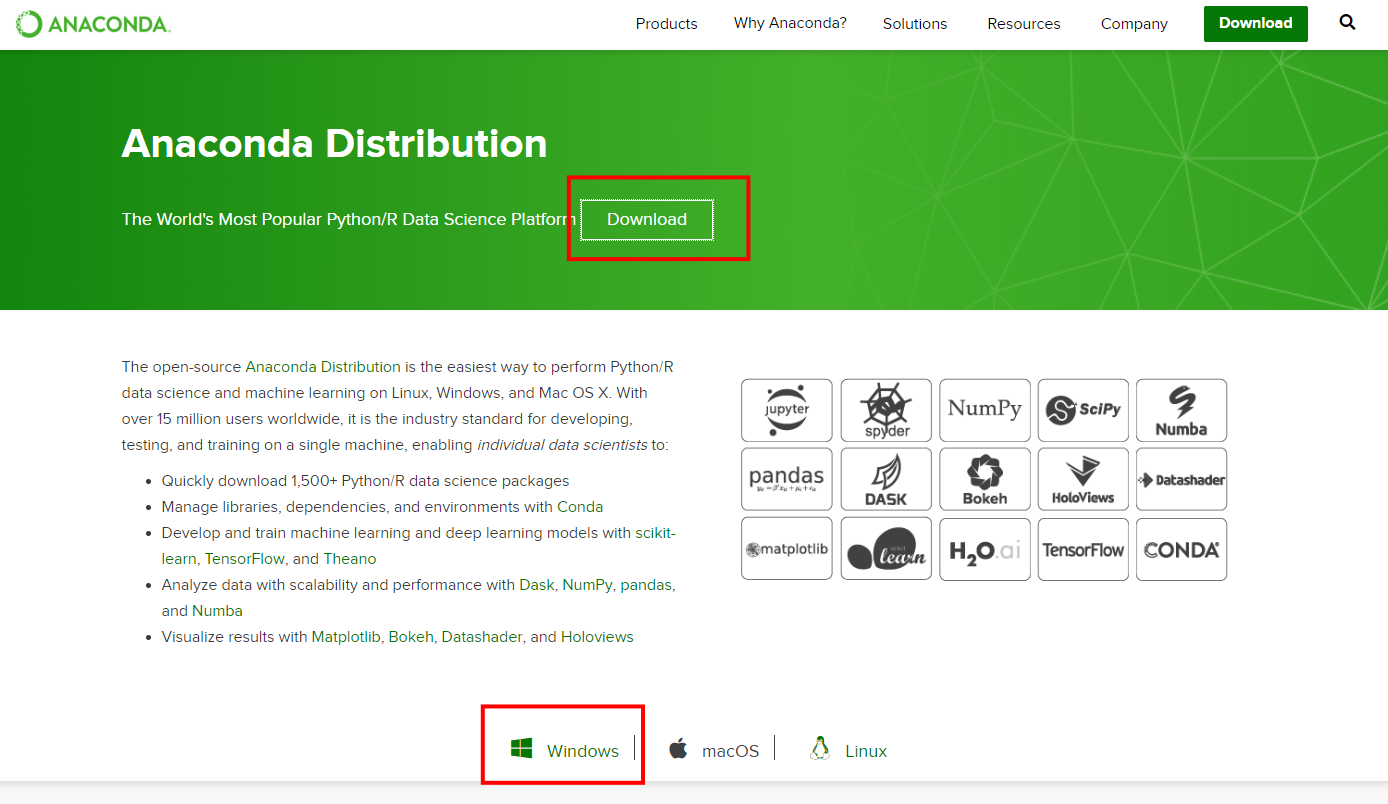Expand the Solutions menu
The width and height of the screenshot is (1388, 804).
pyautogui.click(x=914, y=24)
